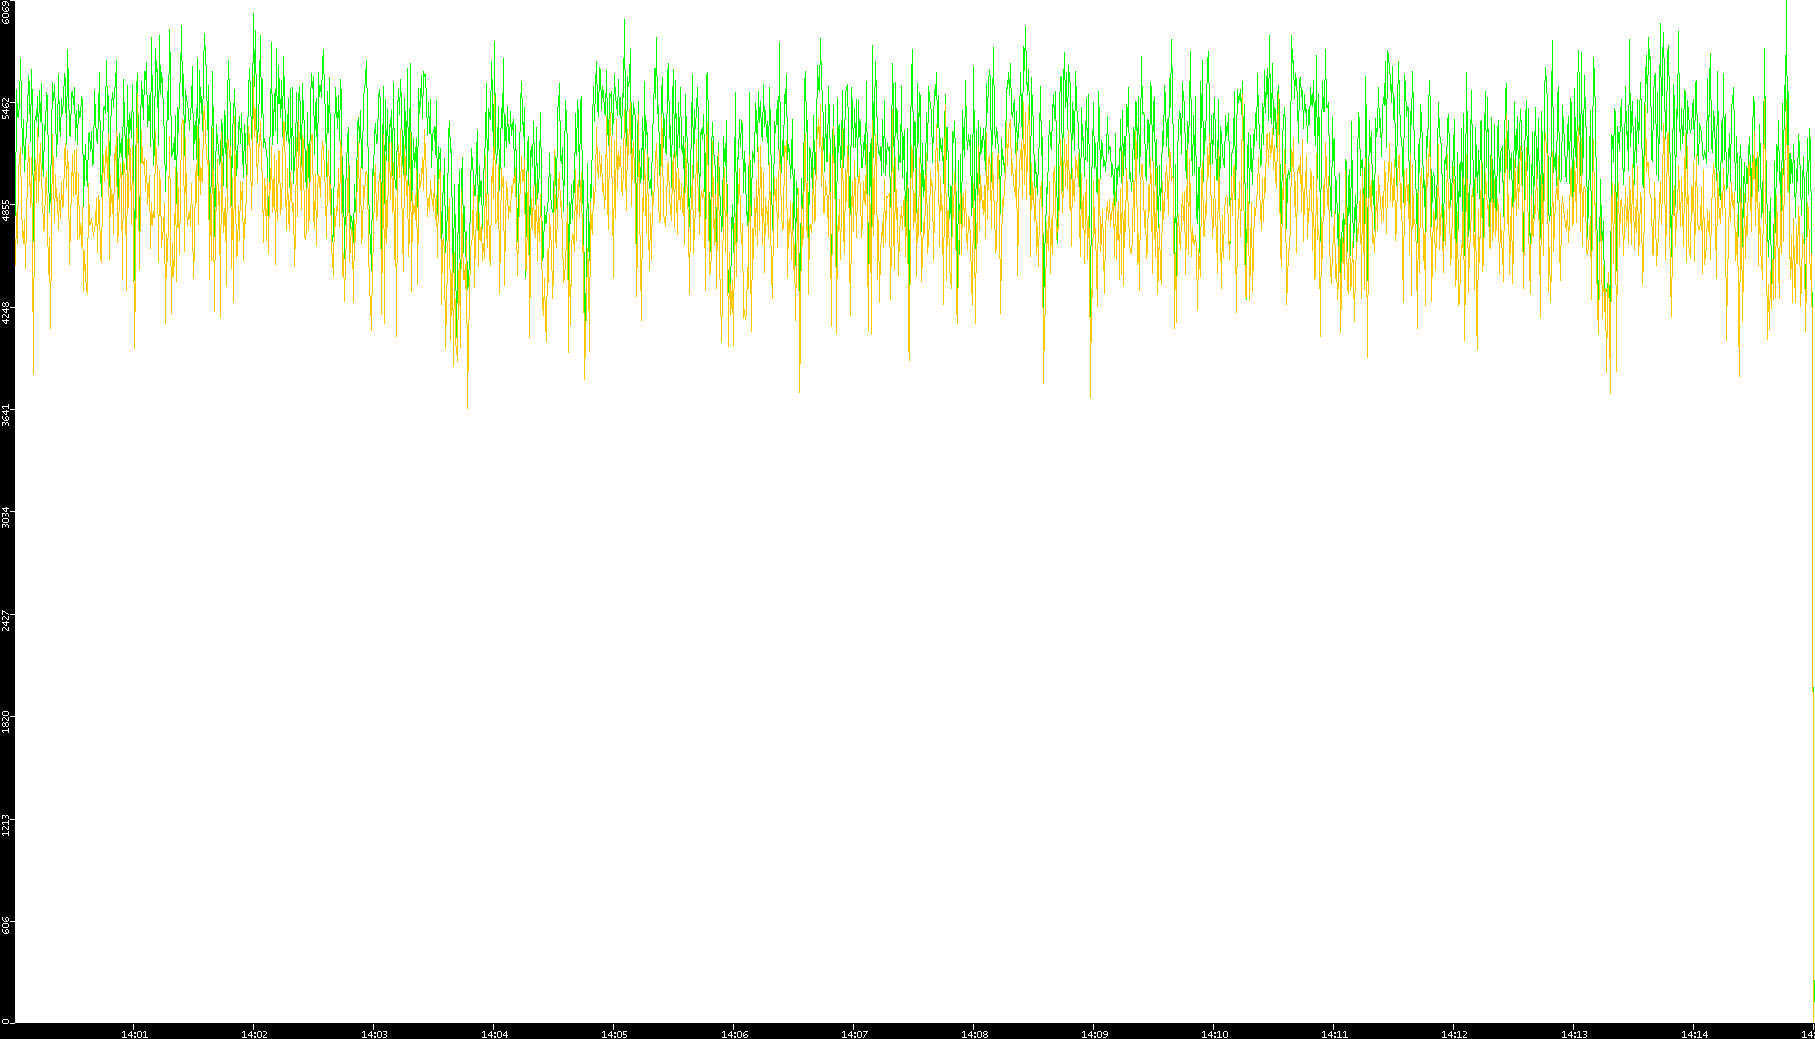
Task: Select the 3641 vertical axis label
Action: [7, 414]
